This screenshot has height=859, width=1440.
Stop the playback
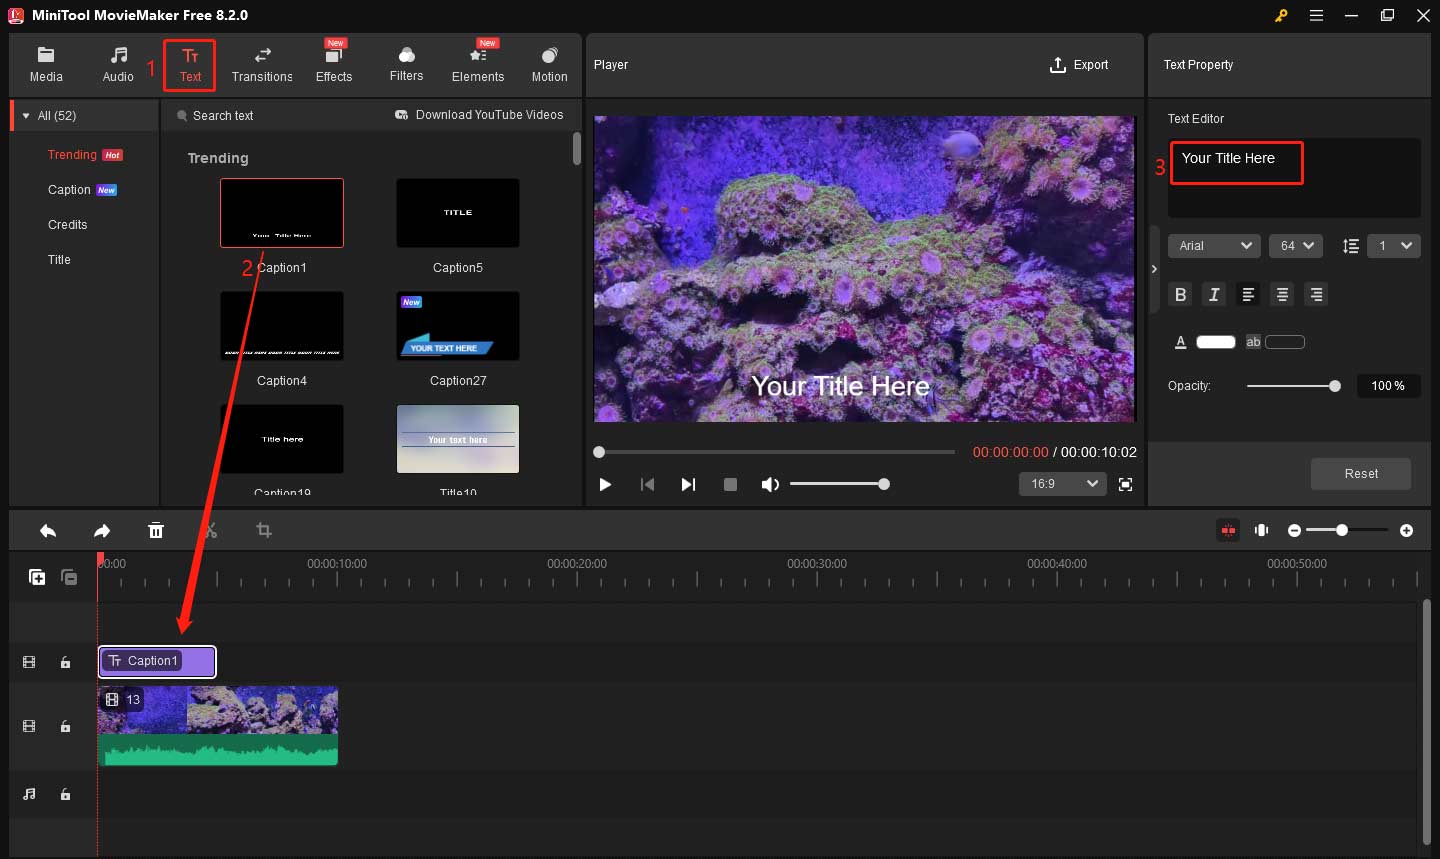[730, 484]
